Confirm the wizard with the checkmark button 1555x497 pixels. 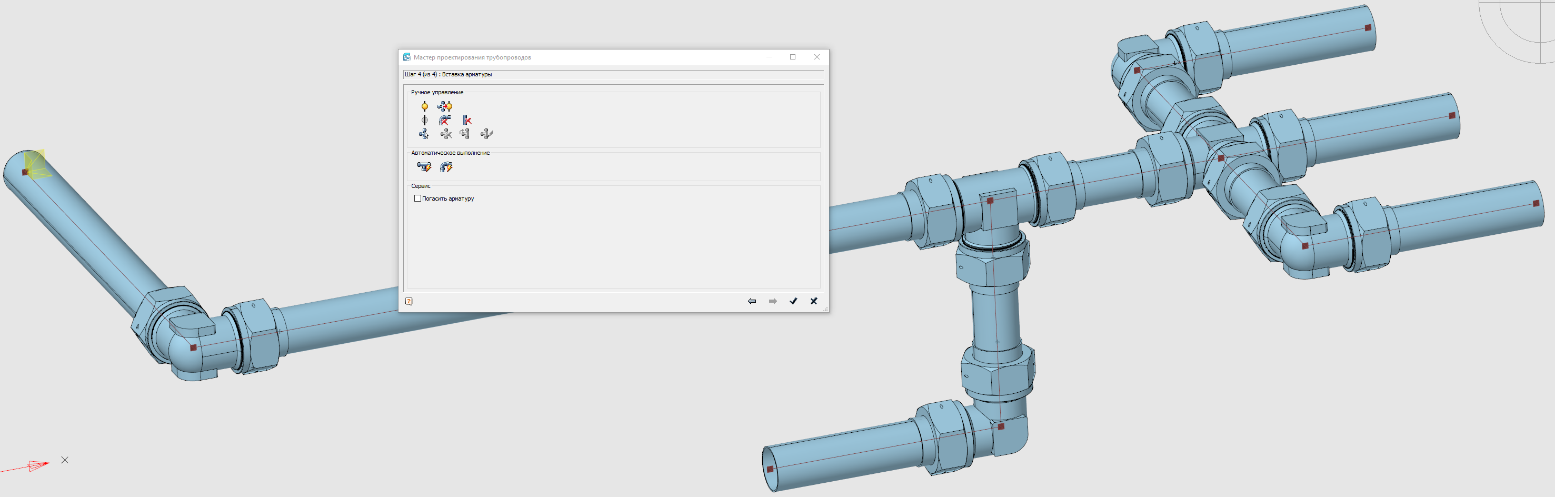793,300
